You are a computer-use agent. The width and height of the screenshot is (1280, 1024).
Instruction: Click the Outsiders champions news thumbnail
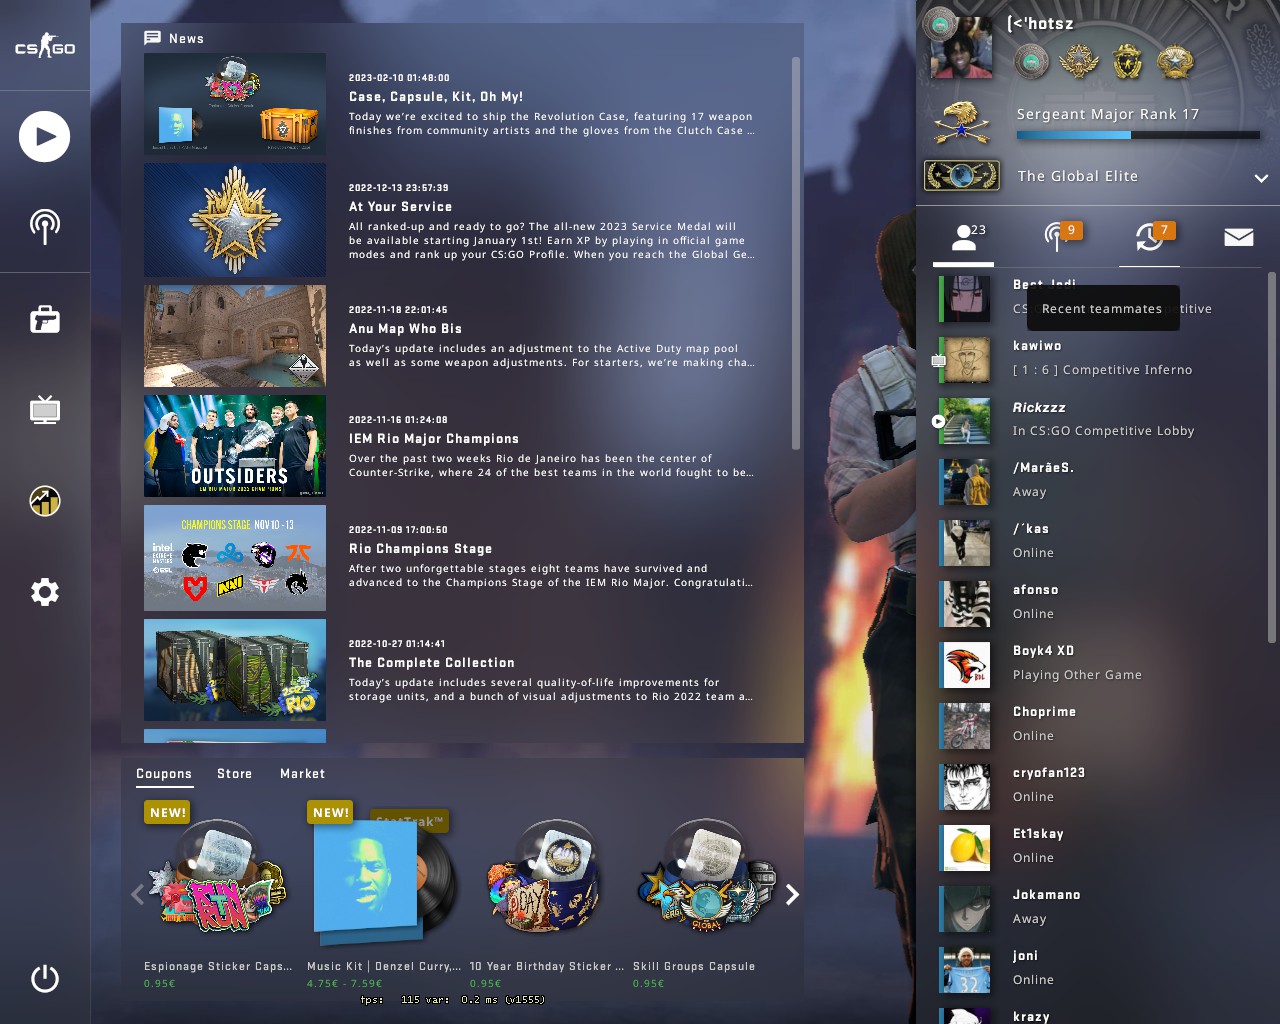coord(235,446)
